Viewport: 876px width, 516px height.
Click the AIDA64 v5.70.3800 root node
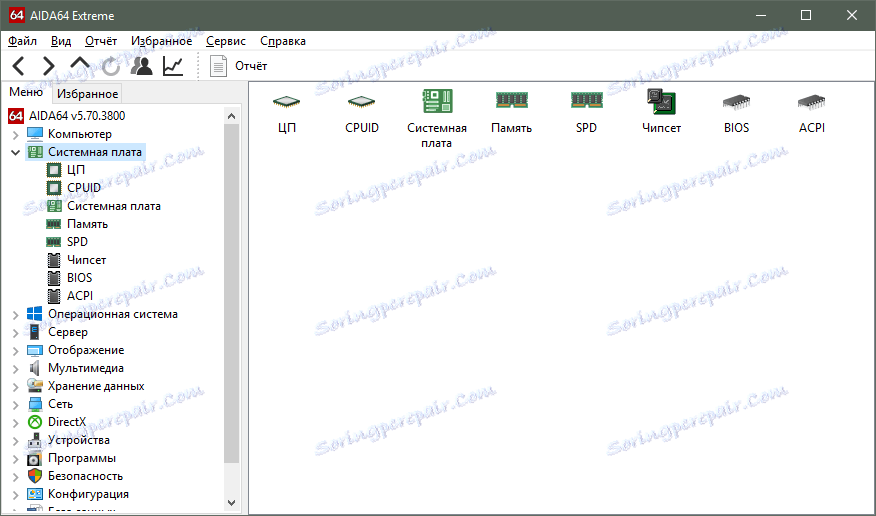click(x=77, y=116)
